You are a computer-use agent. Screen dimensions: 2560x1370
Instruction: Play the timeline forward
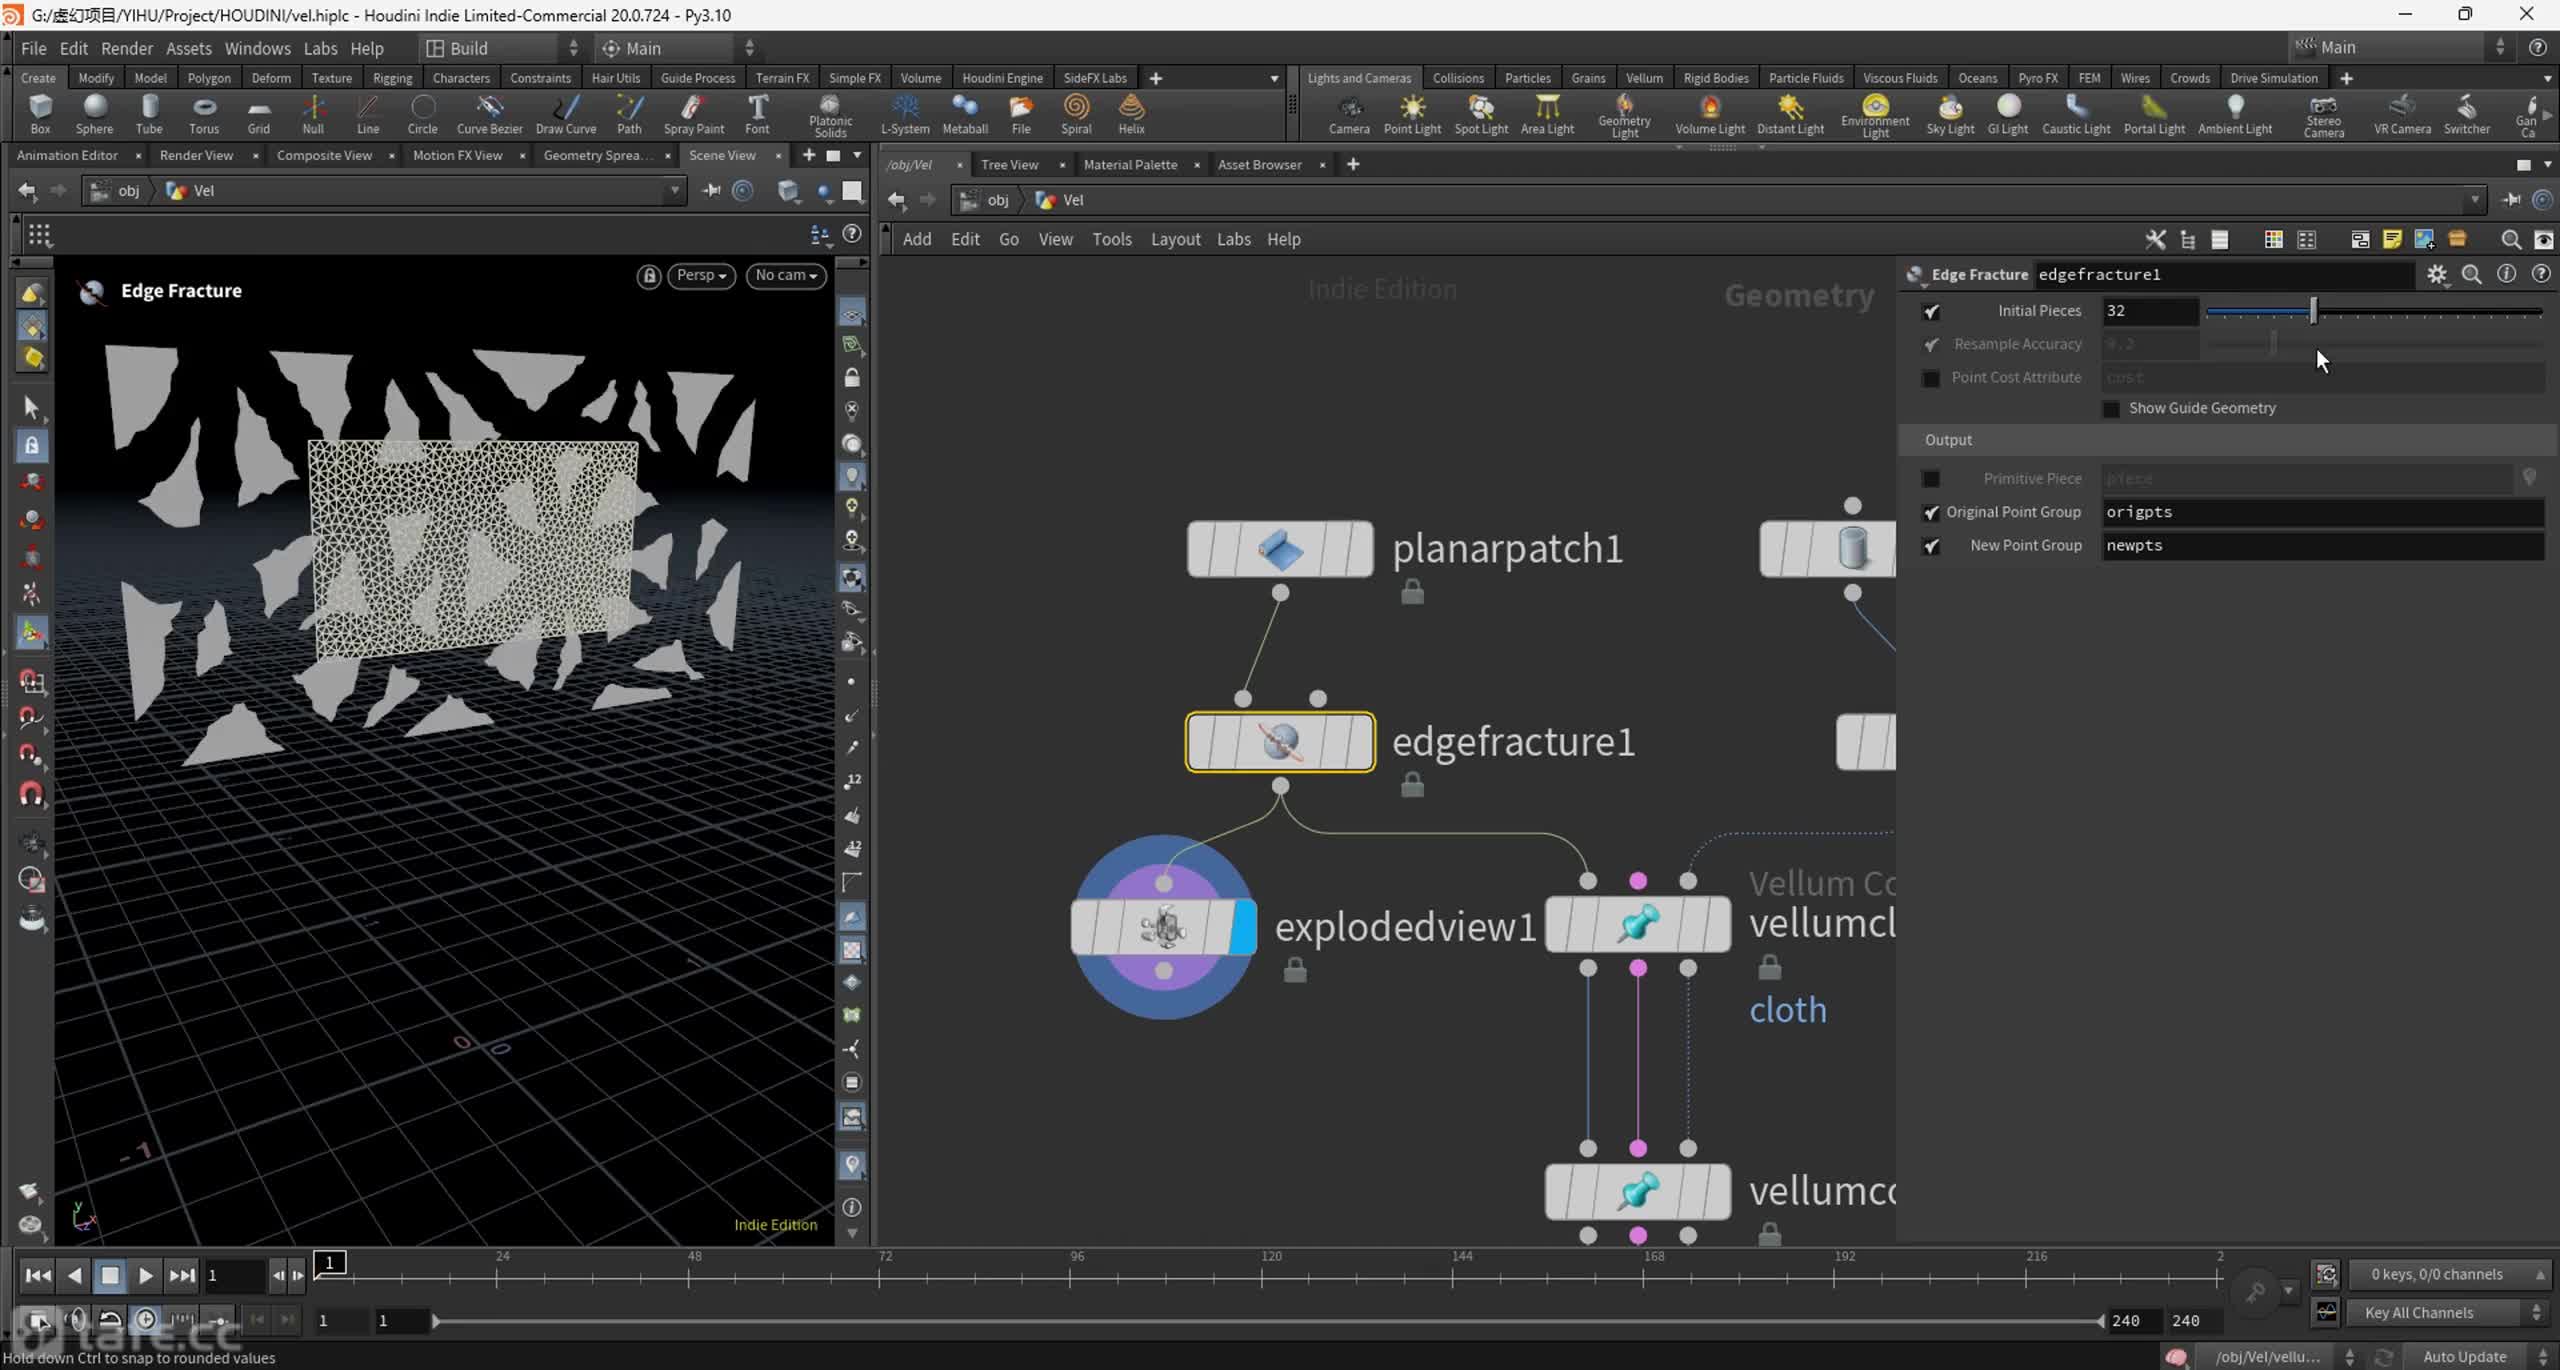tap(146, 1275)
